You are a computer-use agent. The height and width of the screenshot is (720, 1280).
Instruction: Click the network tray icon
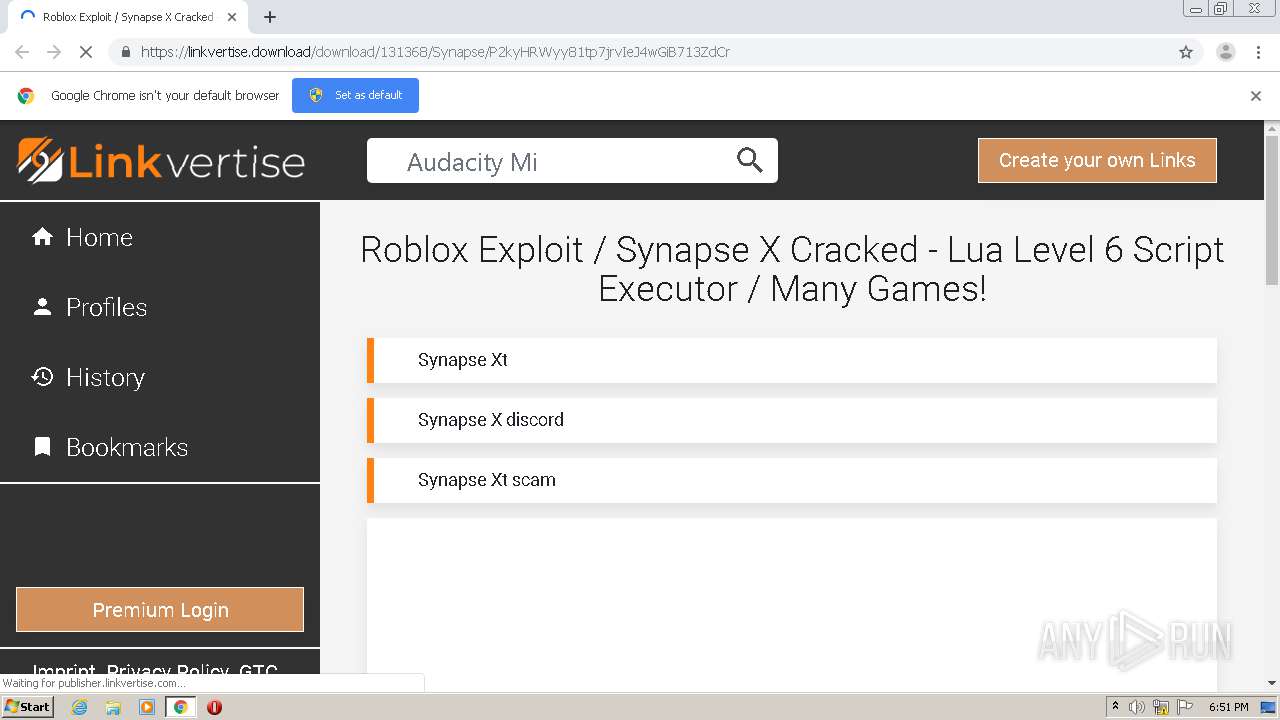(x=1161, y=707)
